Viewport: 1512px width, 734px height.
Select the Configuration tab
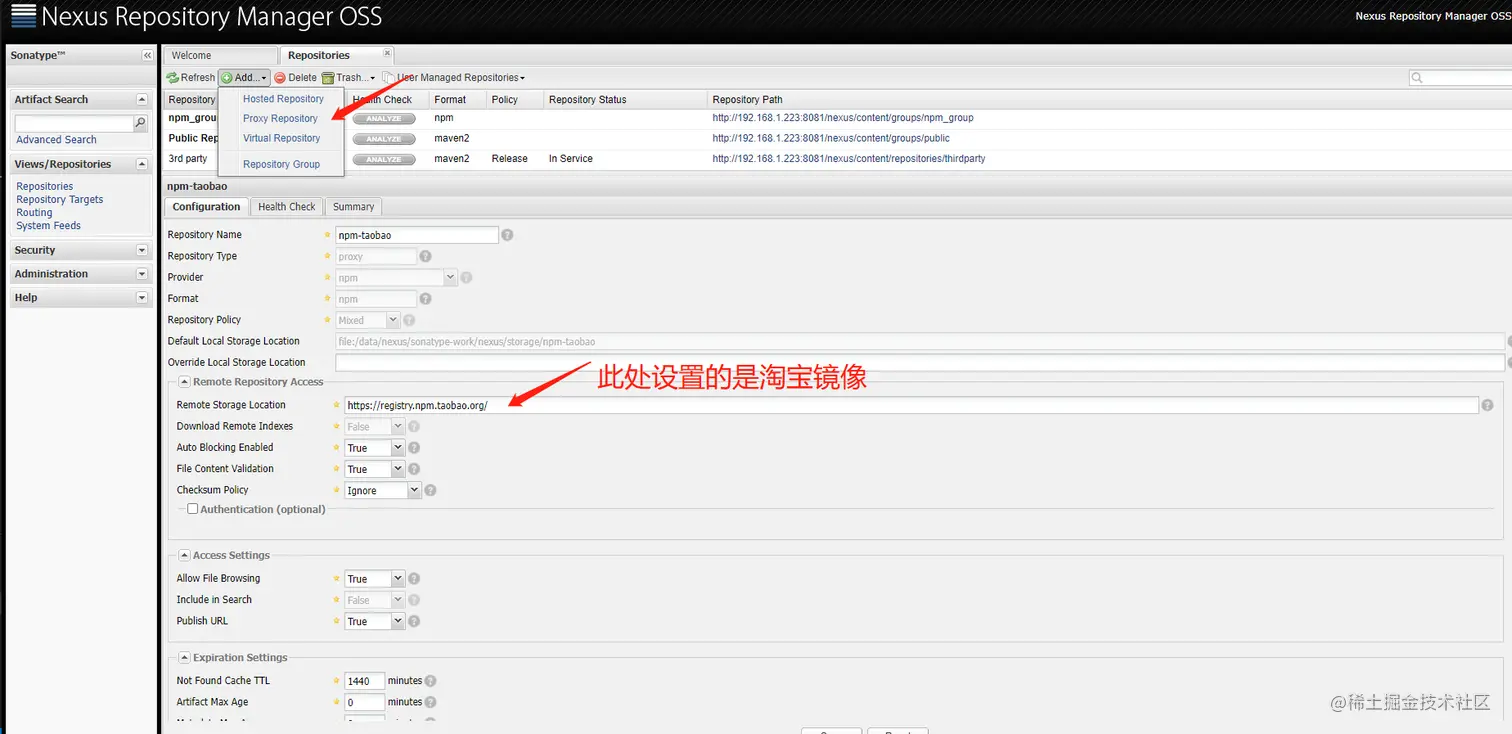(206, 207)
